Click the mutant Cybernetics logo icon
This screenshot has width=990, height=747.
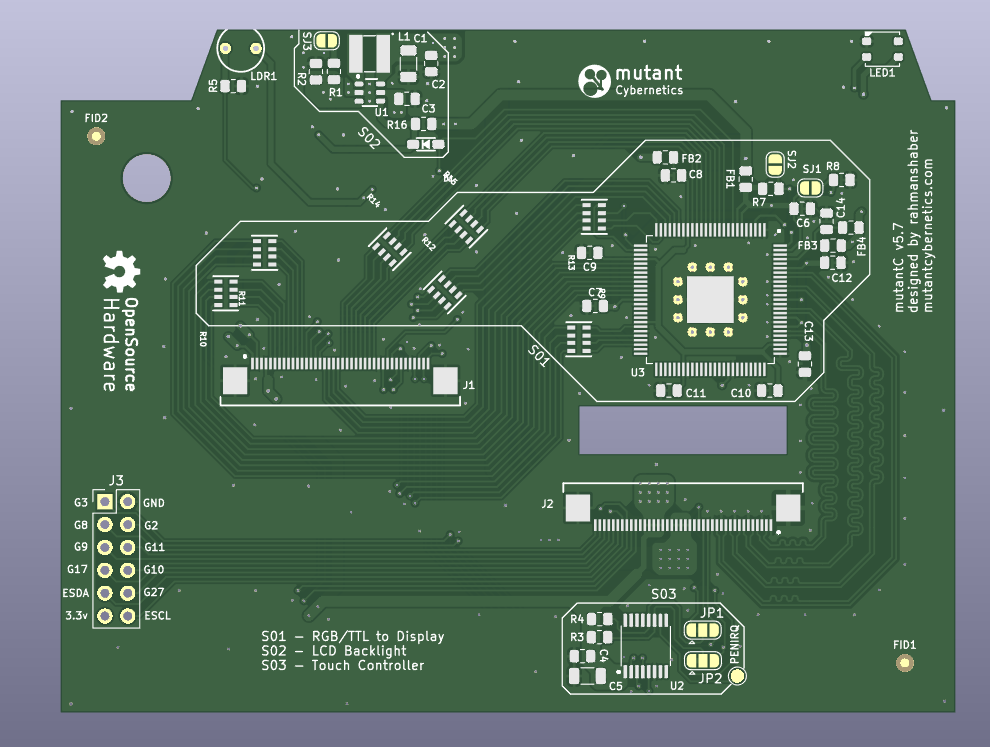click(x=595, y=82)
